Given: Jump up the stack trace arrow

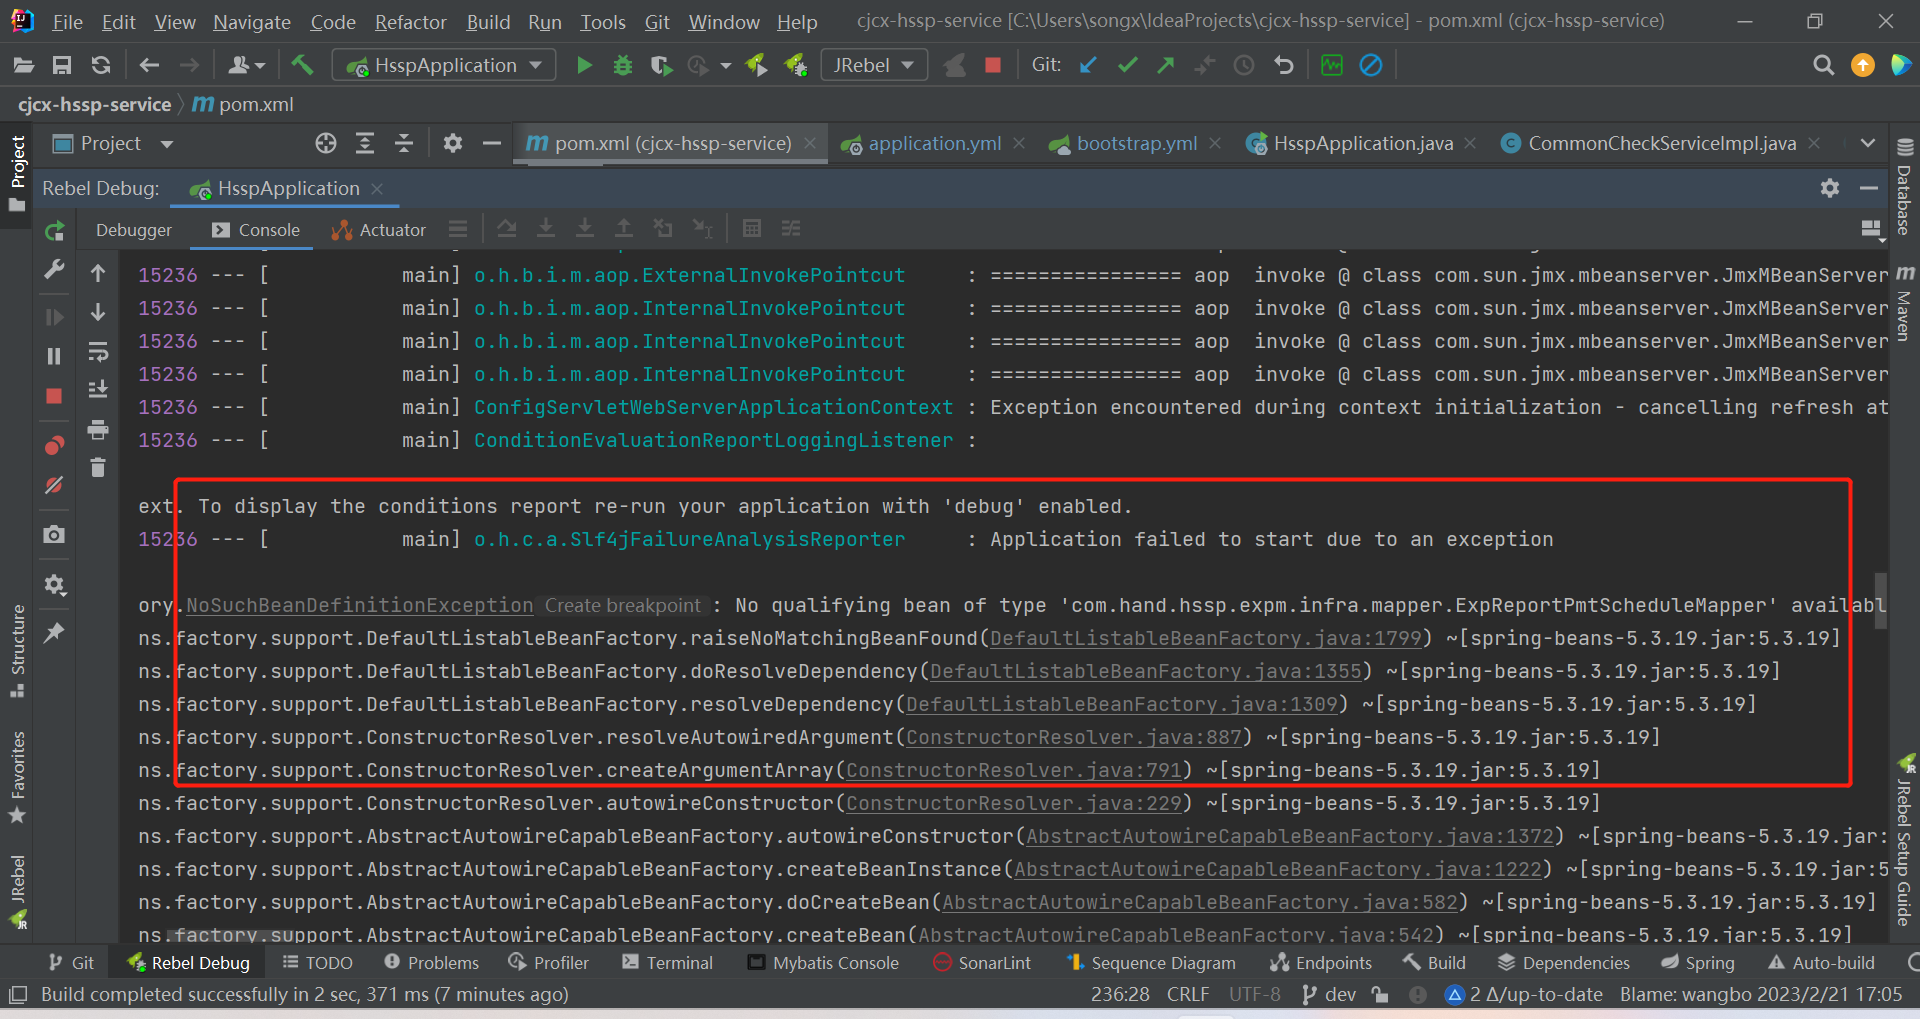Looking at the screenshot, I should pyautogui.click(x=98, y=273).
